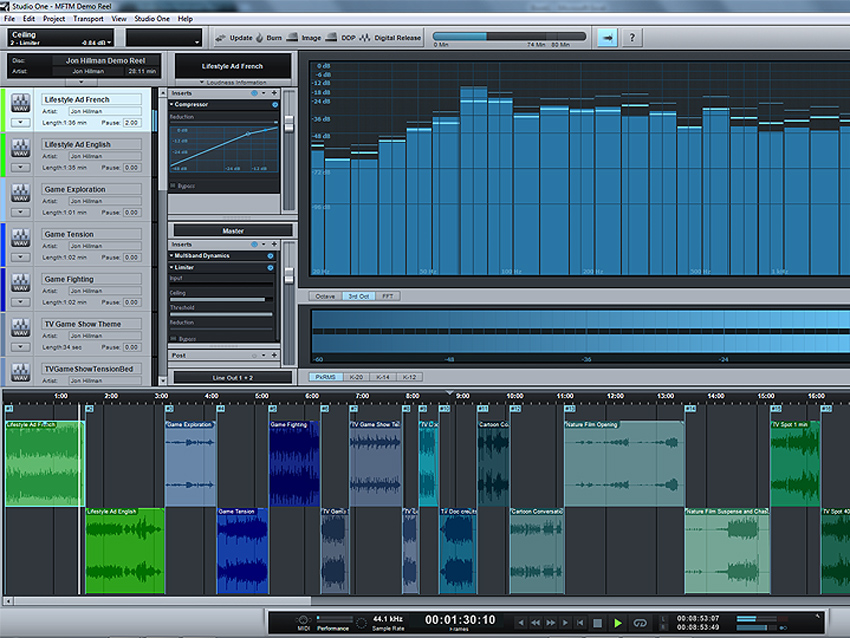Click the Update toolbar icon
This screenshot has width=850, height=638.
(x=222, y=38)
